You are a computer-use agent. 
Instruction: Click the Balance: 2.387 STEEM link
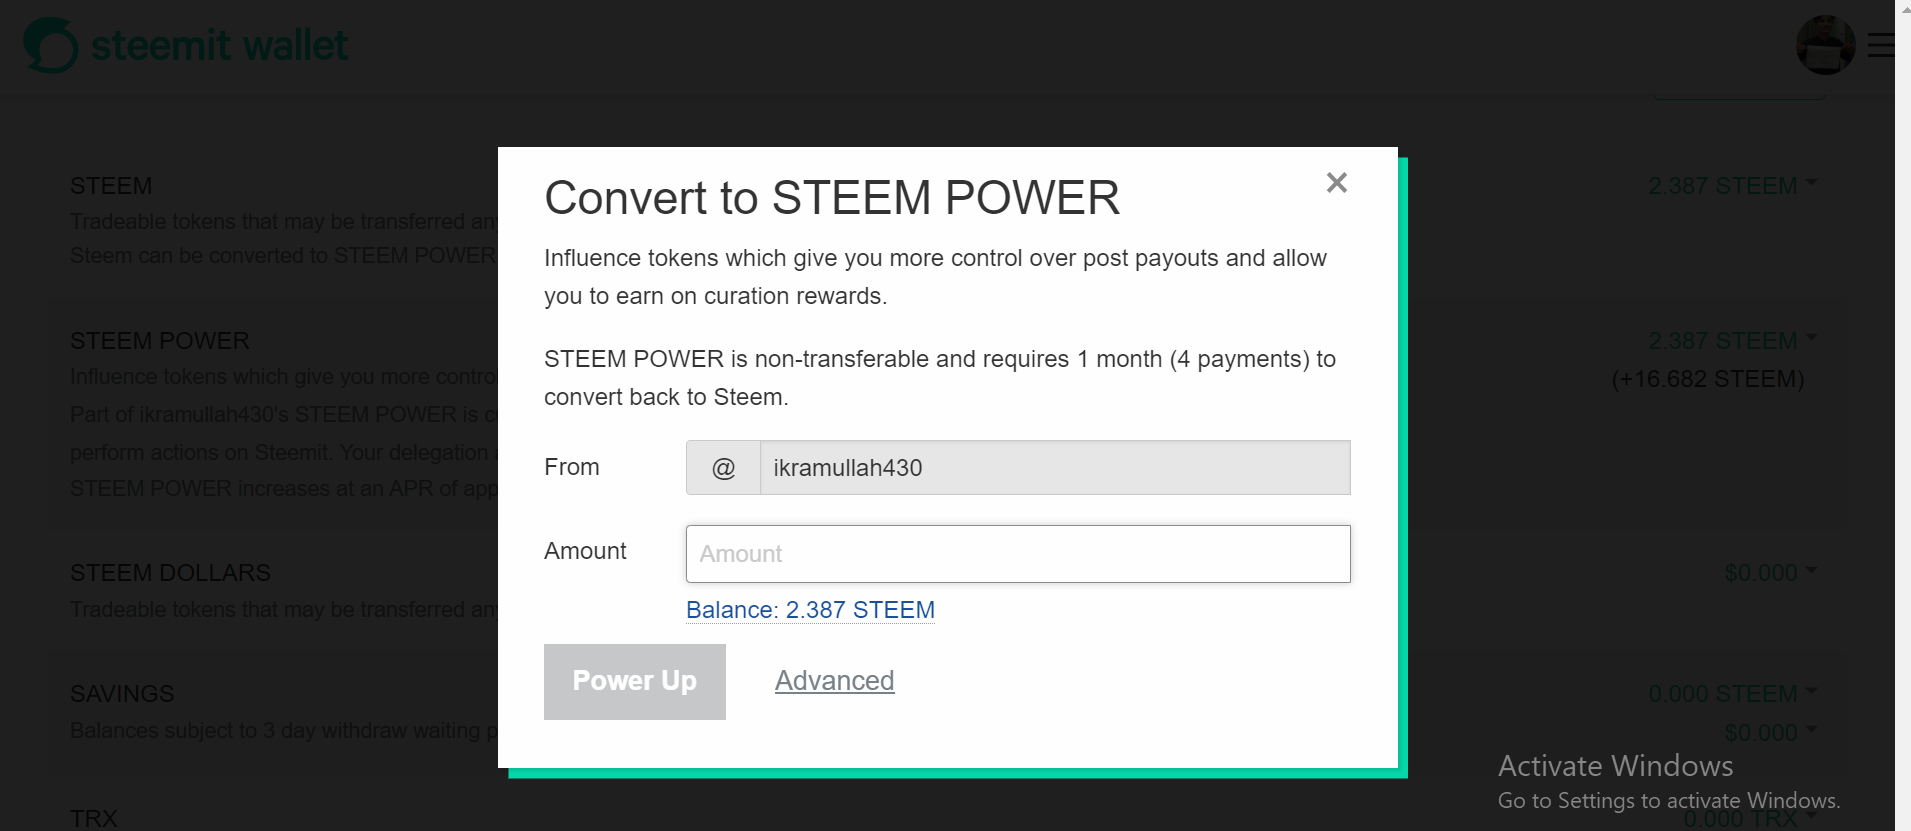point(810,610)
